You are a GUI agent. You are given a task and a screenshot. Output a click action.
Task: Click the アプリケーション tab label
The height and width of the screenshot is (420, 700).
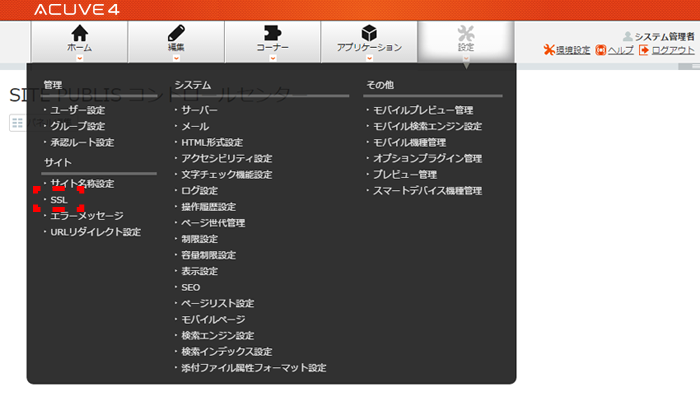coord(369,47)
